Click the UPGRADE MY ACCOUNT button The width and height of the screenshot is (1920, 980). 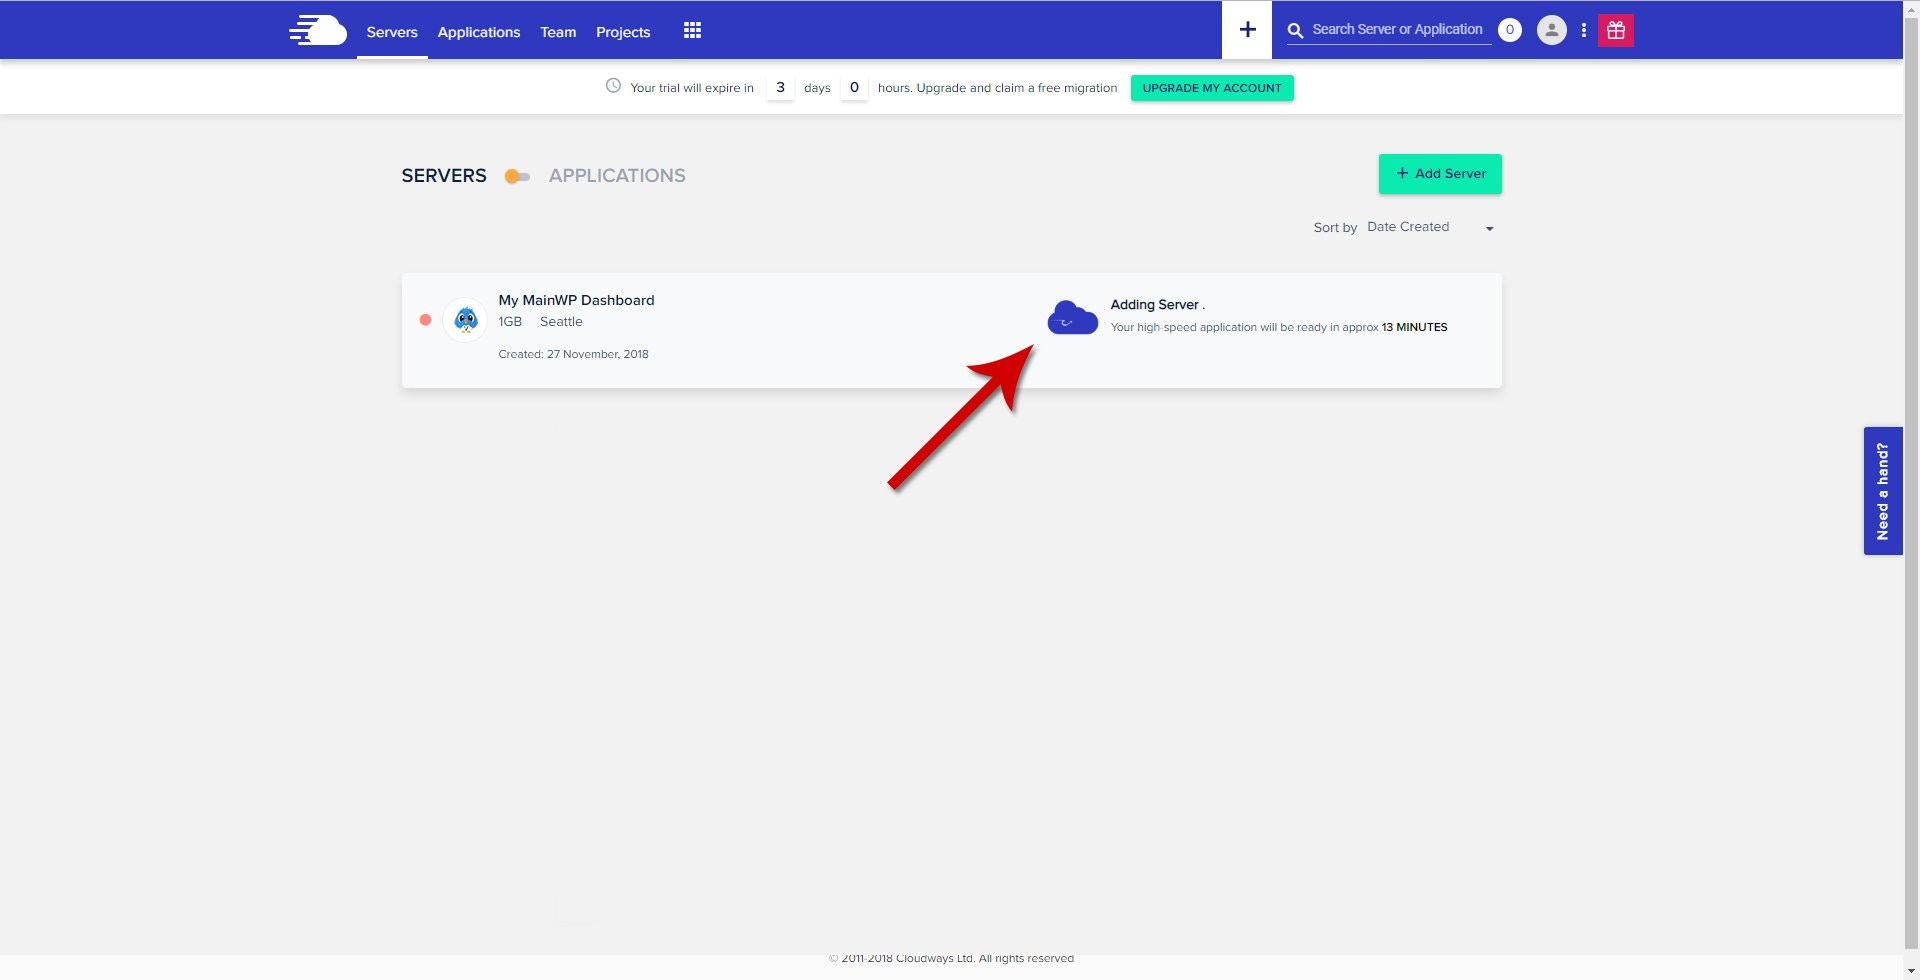tap(1211, 88)
